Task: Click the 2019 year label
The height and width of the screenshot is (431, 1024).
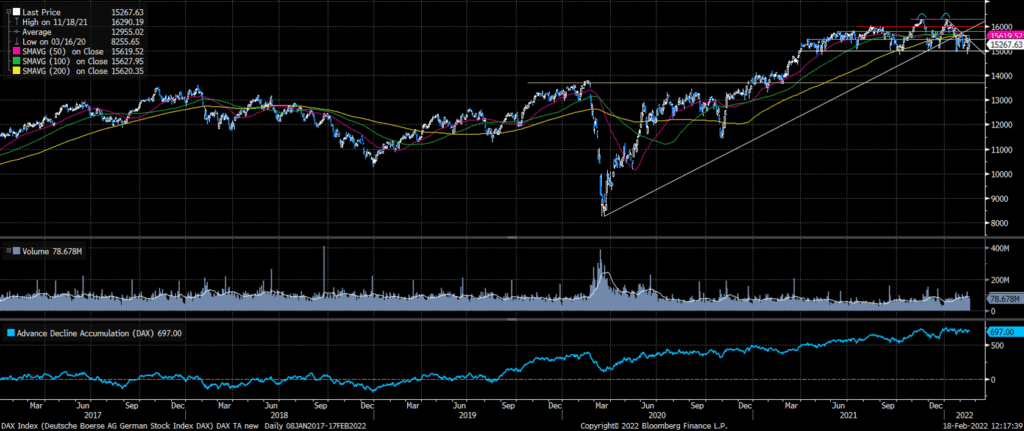Action: point(468,413)
